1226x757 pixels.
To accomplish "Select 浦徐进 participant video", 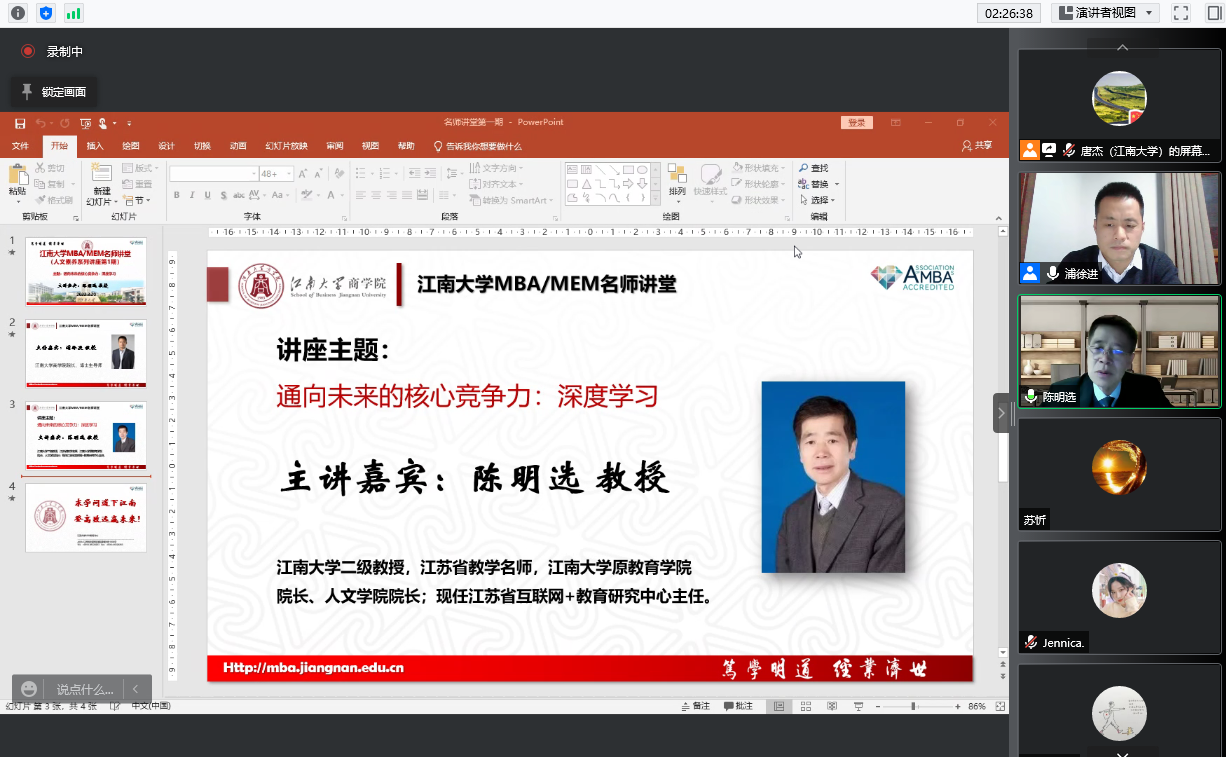I will pos(1120,229).
